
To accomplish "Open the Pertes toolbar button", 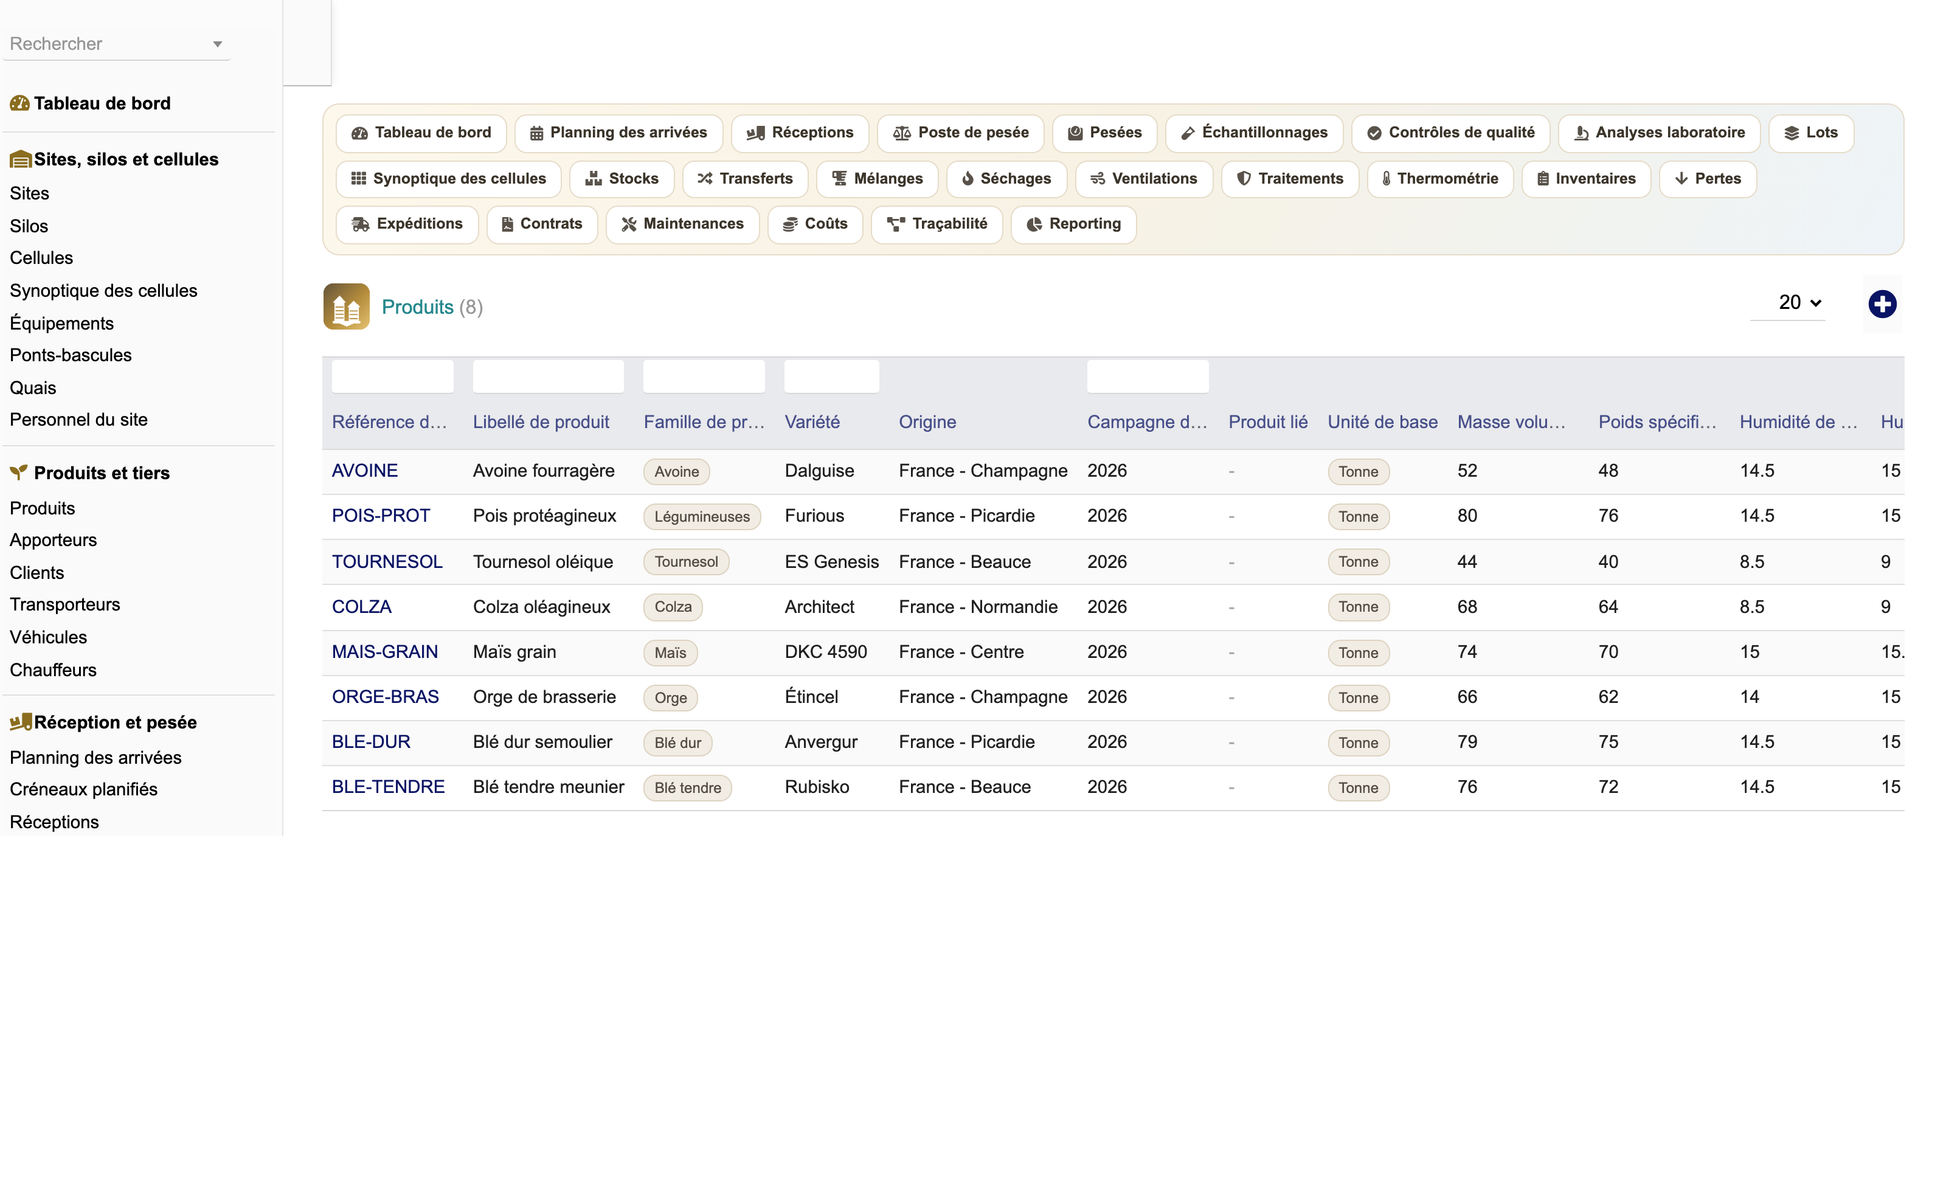I will point(1708,179).
